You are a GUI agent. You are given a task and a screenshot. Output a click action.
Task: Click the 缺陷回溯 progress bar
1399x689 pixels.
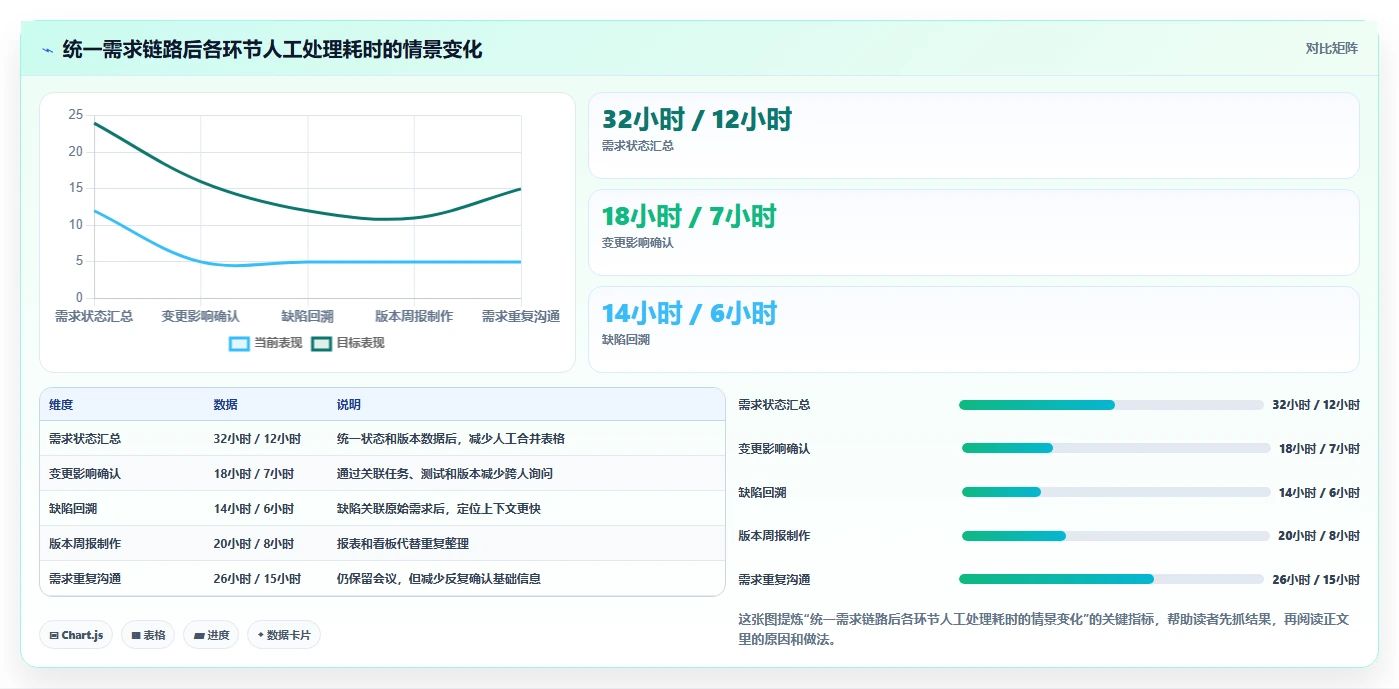click(1116, 492)
